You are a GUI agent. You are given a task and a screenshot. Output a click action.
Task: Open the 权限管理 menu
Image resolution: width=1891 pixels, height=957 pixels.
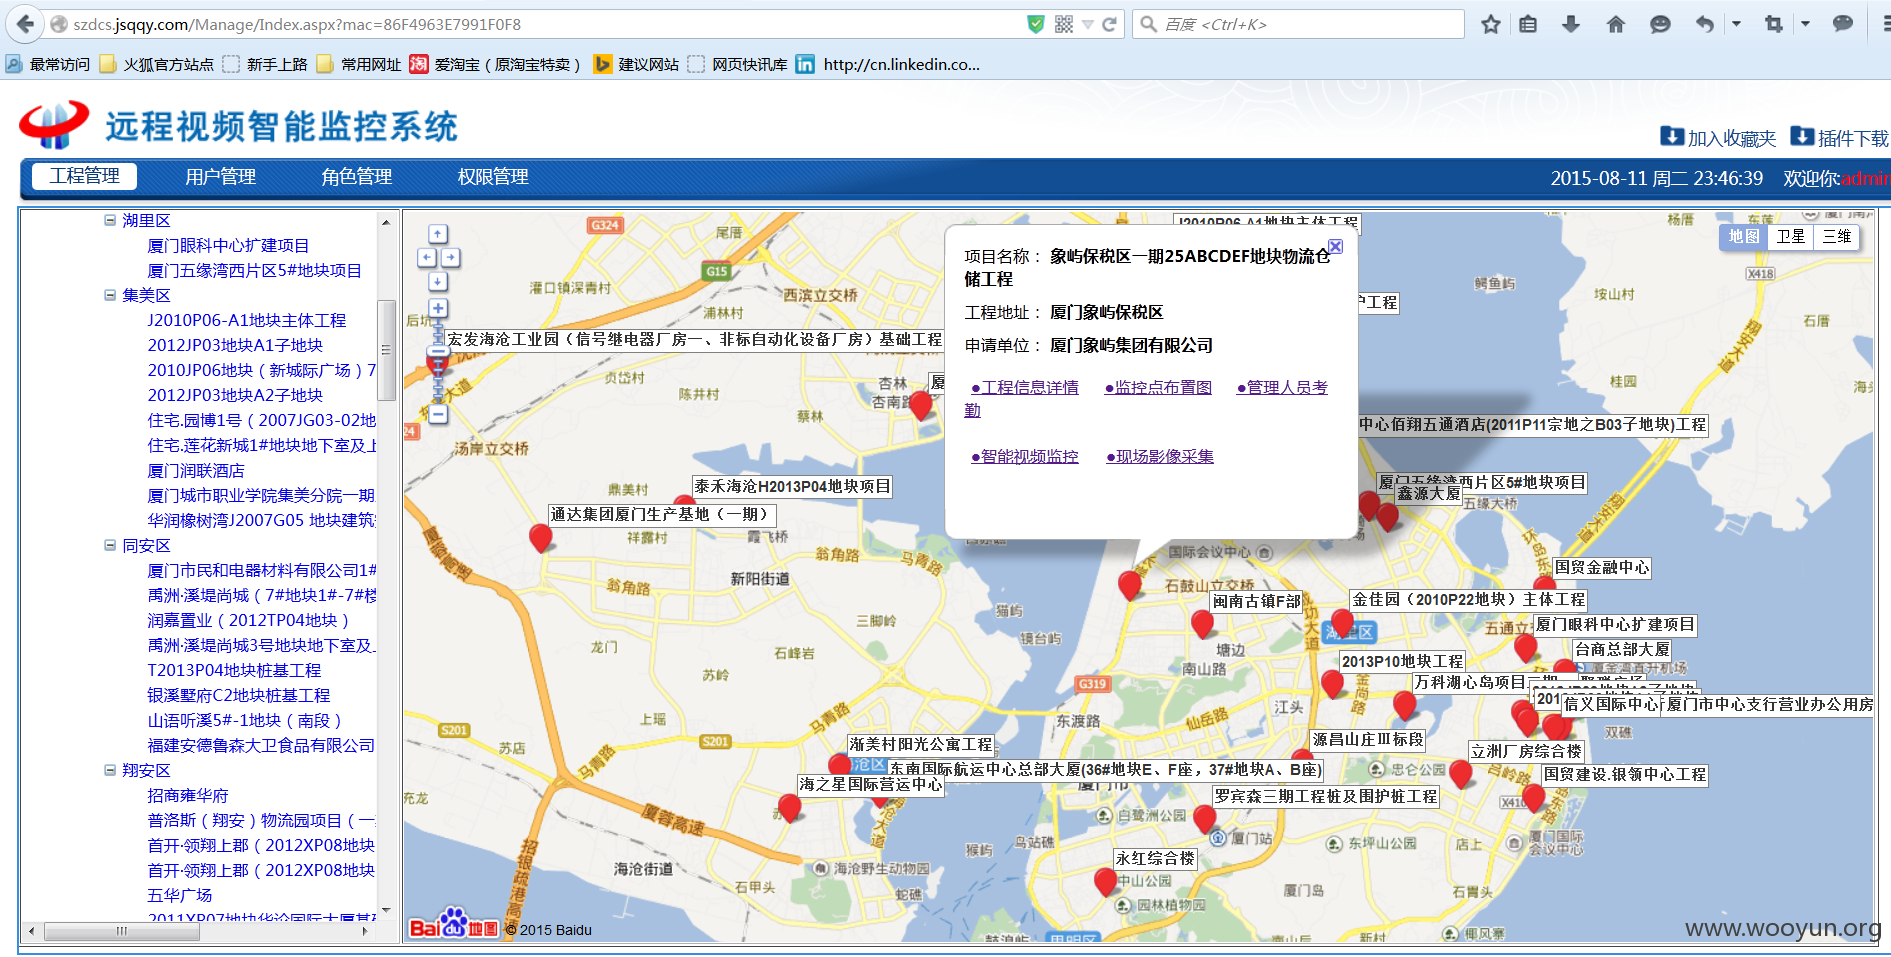coord(492,177)
